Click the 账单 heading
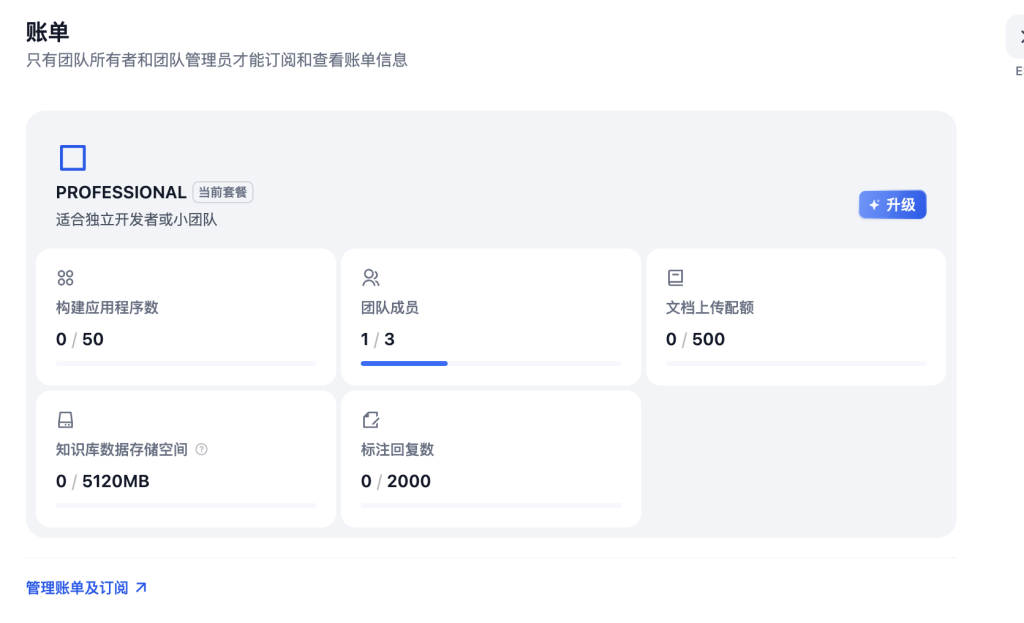Viewport: 1024px width, 623px height. pyautogui.click(x=47, y=32)
